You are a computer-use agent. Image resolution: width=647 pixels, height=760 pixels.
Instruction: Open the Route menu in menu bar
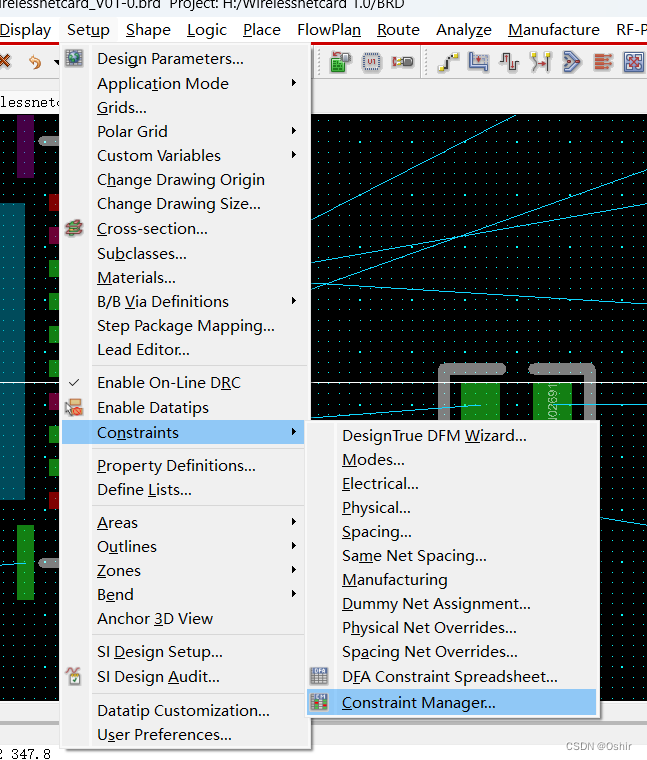coord(398,30)
